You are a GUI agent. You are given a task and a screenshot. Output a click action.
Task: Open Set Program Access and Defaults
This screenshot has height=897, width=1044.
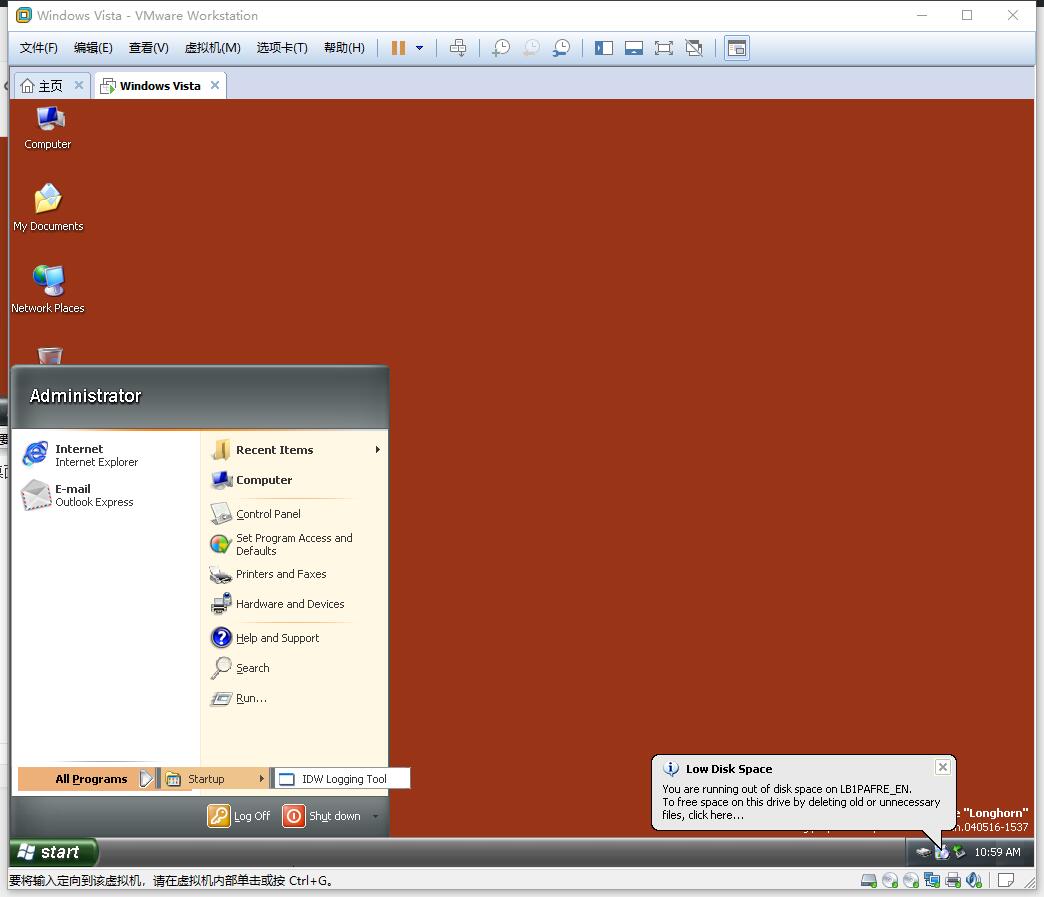[x=296, y=544]
